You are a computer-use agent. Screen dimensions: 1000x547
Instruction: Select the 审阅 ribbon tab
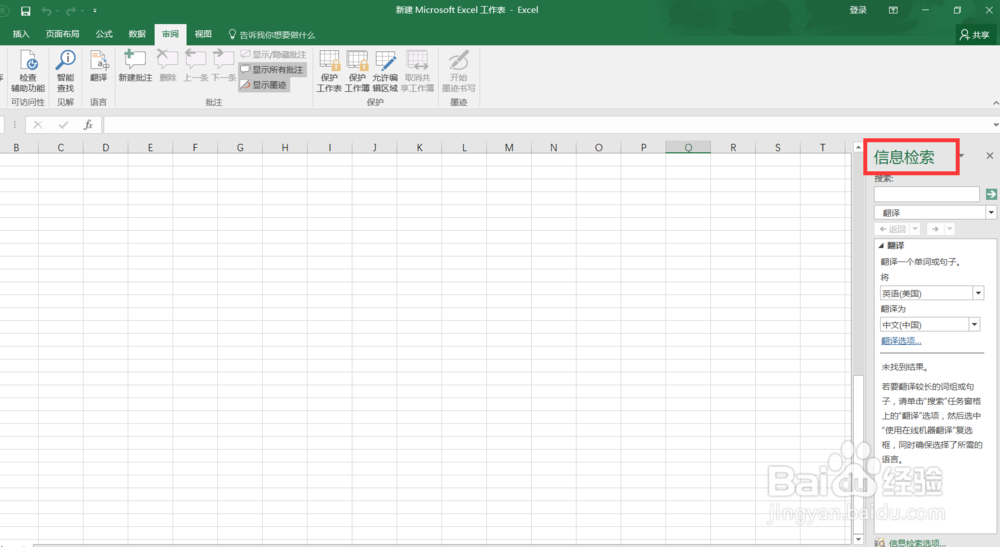point(170,34)
